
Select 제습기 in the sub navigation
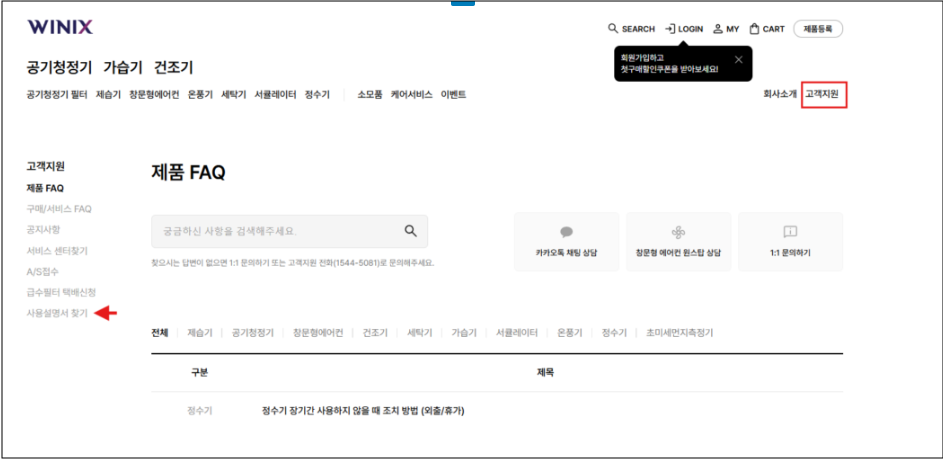click(x=108, y=94)
